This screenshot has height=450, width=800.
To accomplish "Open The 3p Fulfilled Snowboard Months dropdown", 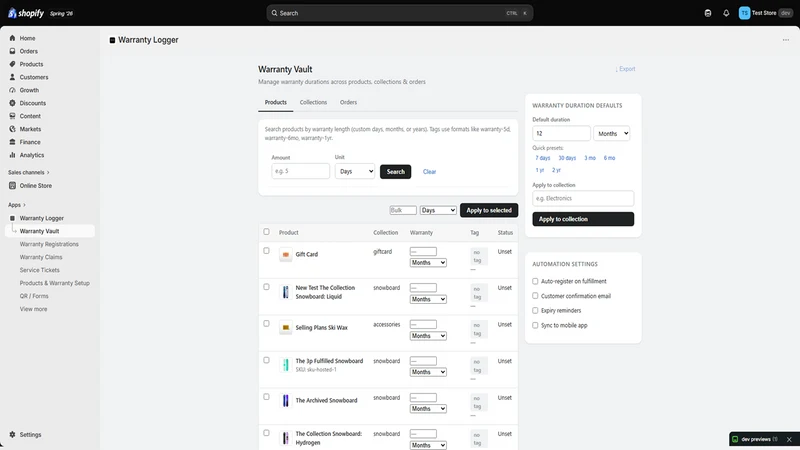I will (428, 372).
